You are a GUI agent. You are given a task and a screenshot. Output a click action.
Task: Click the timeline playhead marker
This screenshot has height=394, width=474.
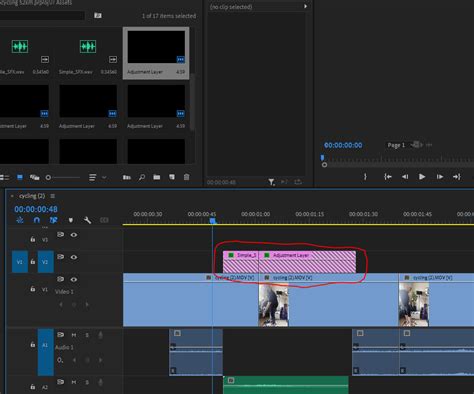coord(213,220)
